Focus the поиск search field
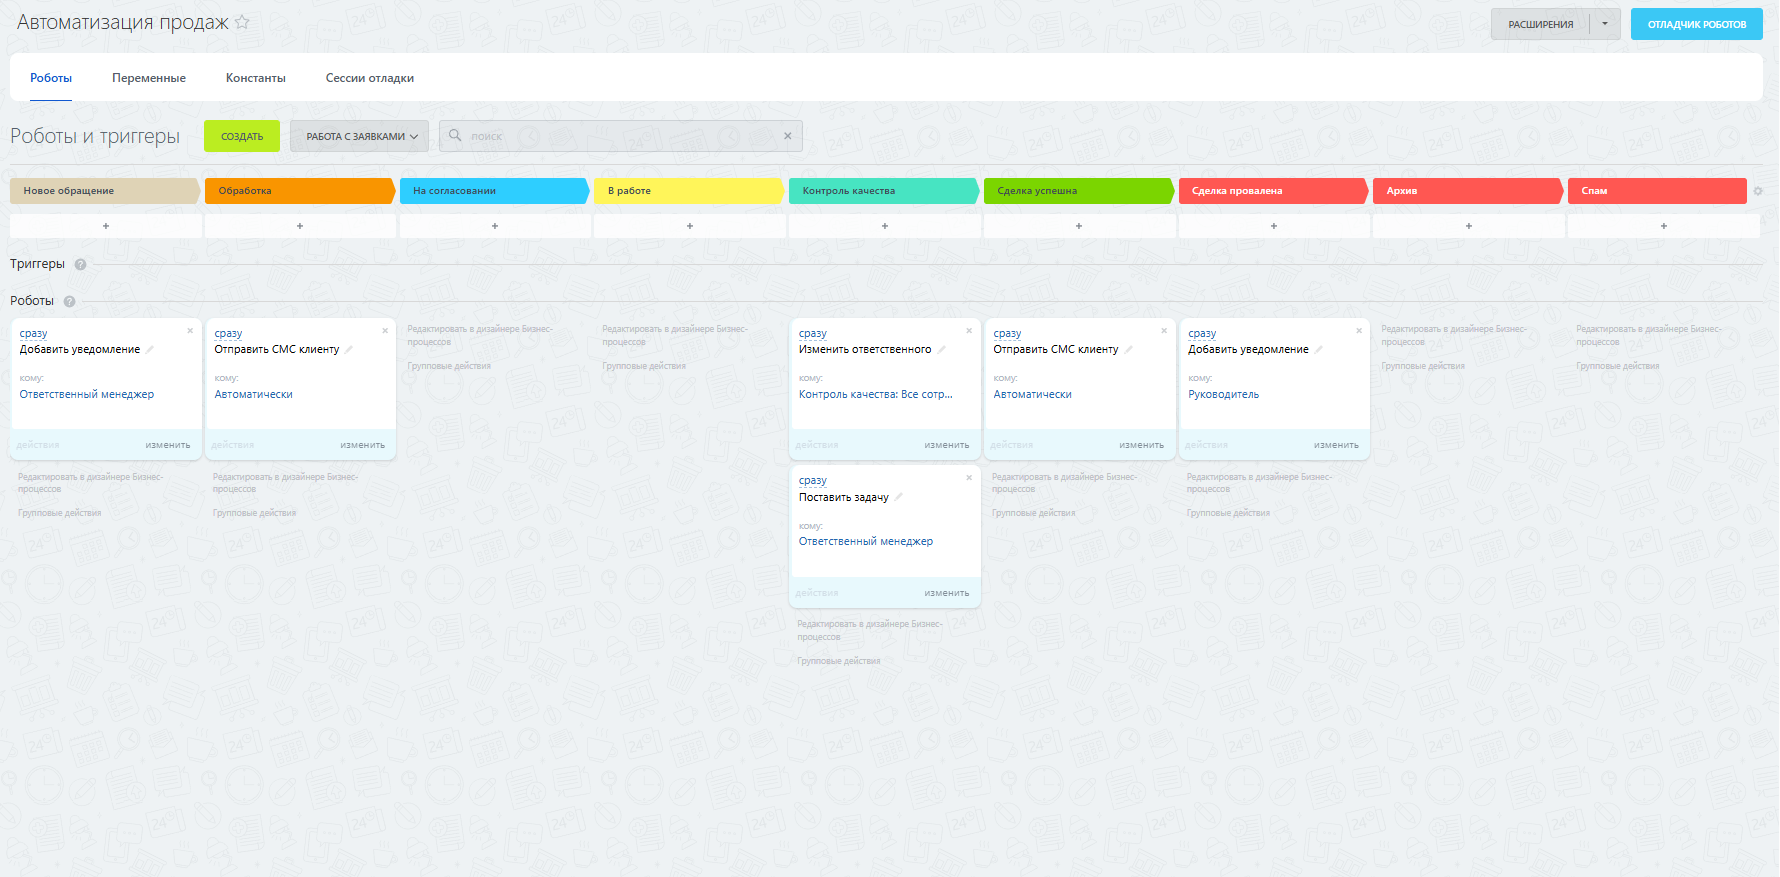Screen dimensions: 1780x877 pos(621,136)
